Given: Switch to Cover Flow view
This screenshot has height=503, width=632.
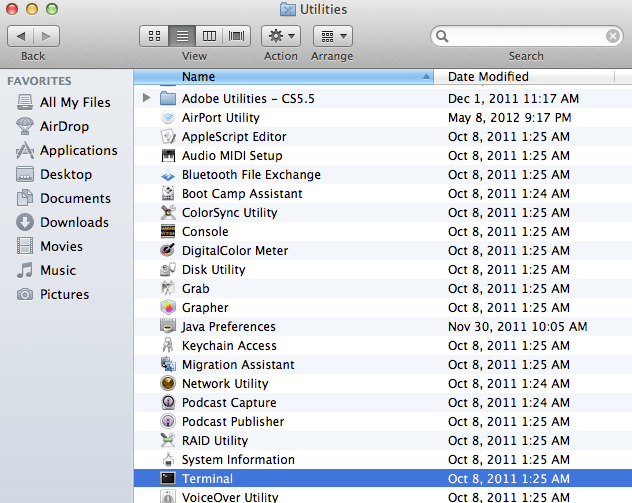Looking at the screenshot, I should pos(236,36).
